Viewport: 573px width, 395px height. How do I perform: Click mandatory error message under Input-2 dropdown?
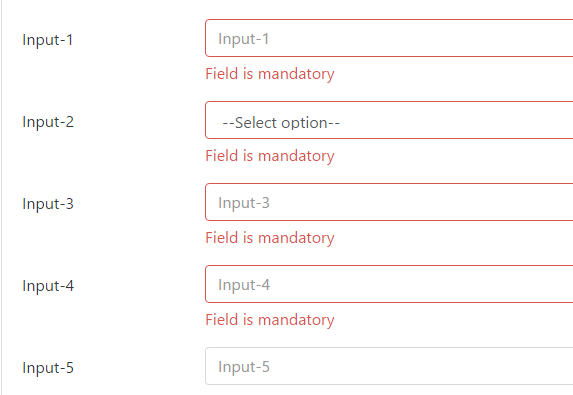(270, 156)
